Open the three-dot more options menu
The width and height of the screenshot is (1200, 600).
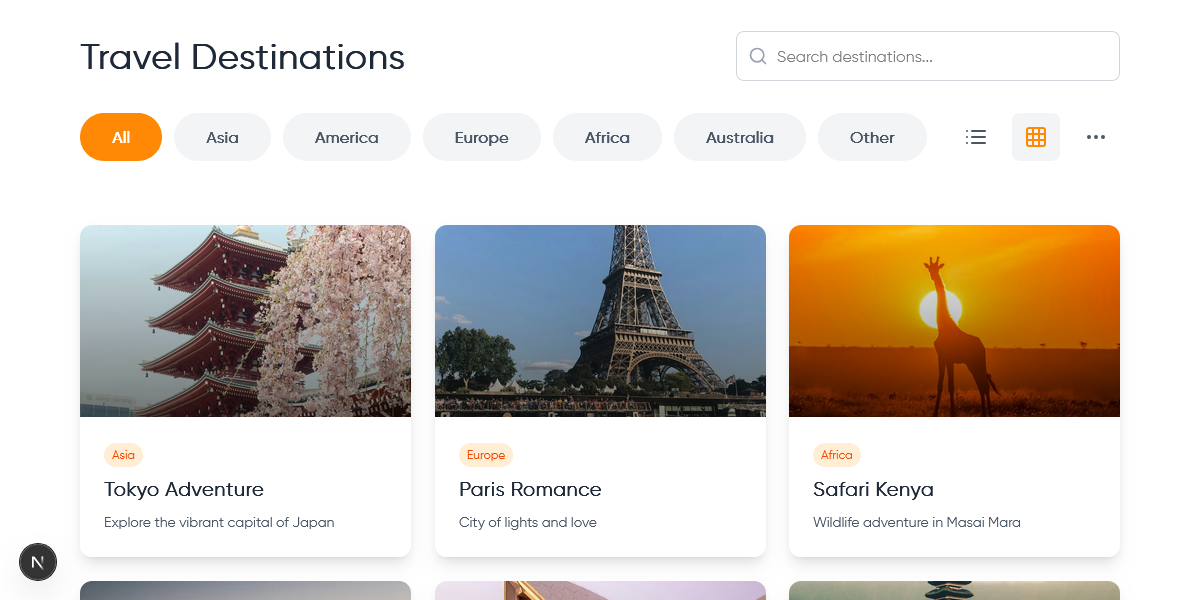(1096, 137)
